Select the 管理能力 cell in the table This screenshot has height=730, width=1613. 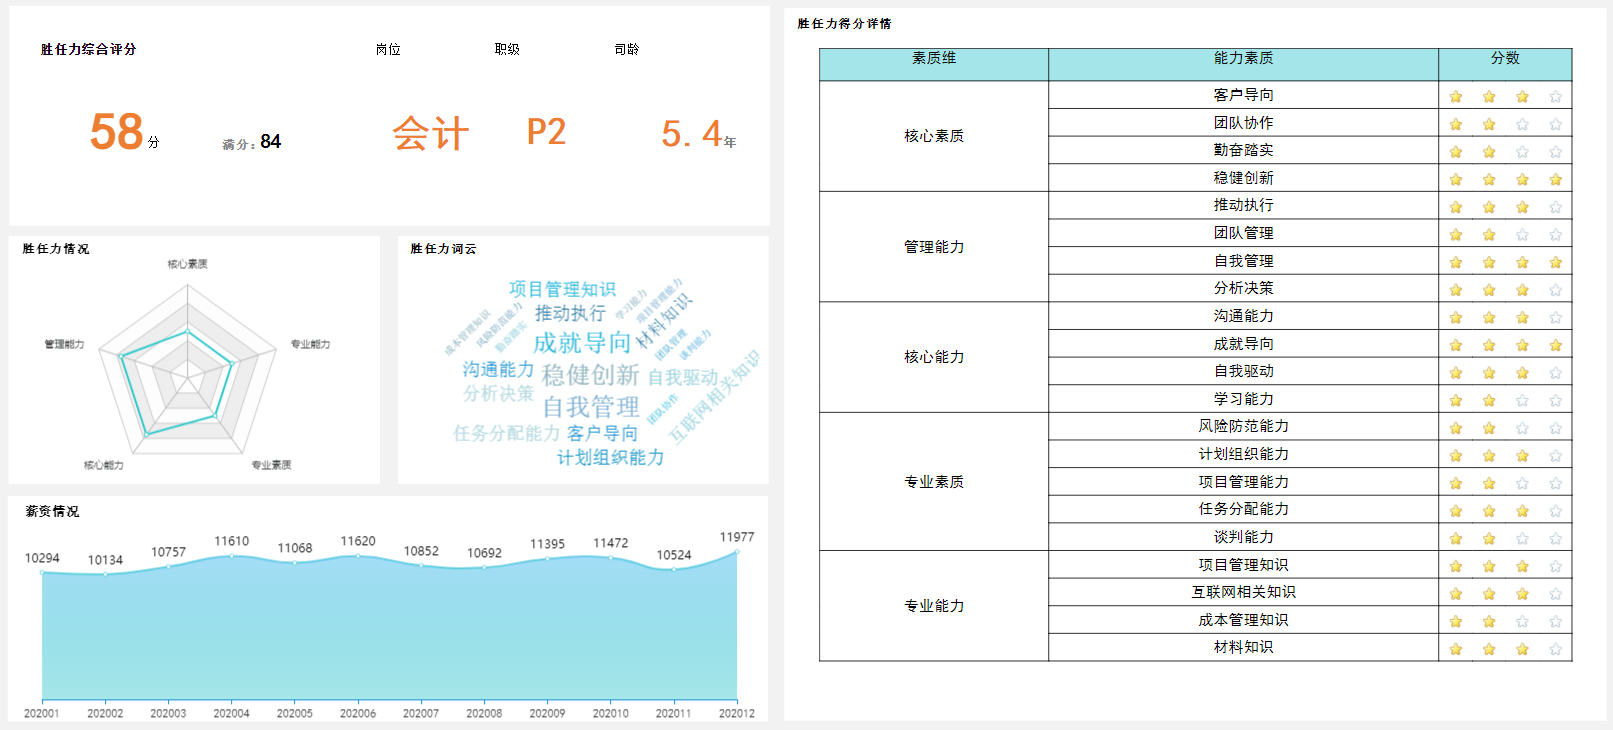(x=934, y=247)
